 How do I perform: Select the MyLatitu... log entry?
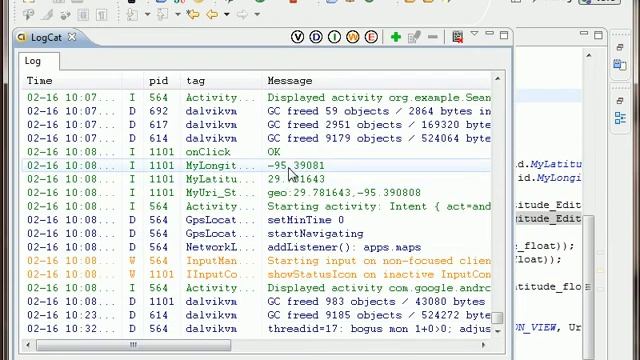256,179
